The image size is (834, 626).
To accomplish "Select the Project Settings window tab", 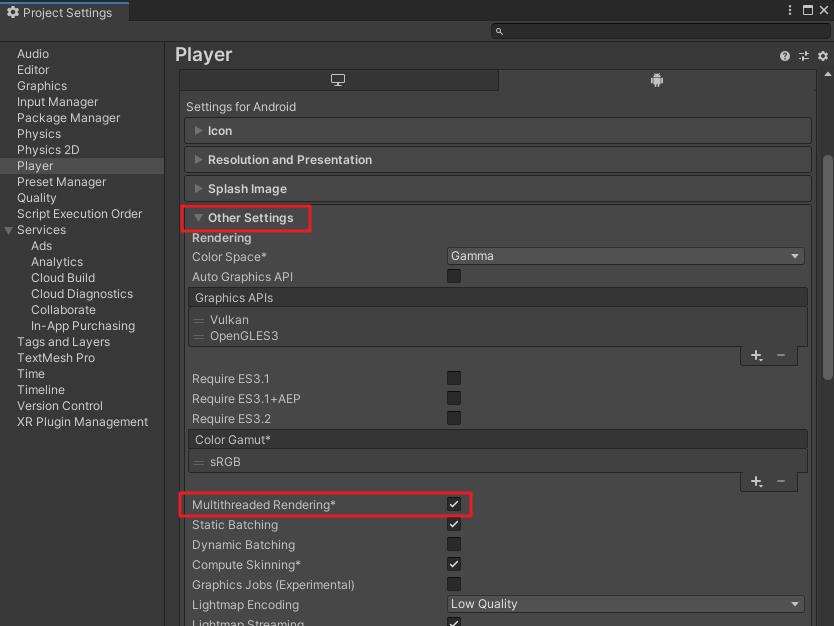I will coord(64,12).
